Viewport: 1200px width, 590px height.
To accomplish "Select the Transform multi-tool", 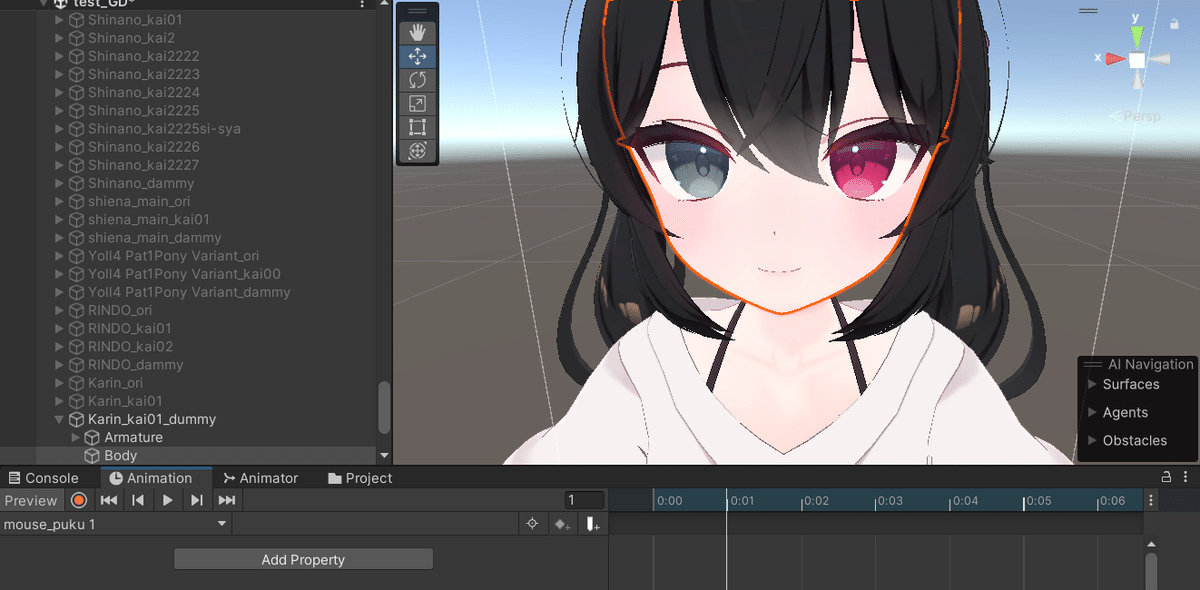I will [x=417, y=152].
